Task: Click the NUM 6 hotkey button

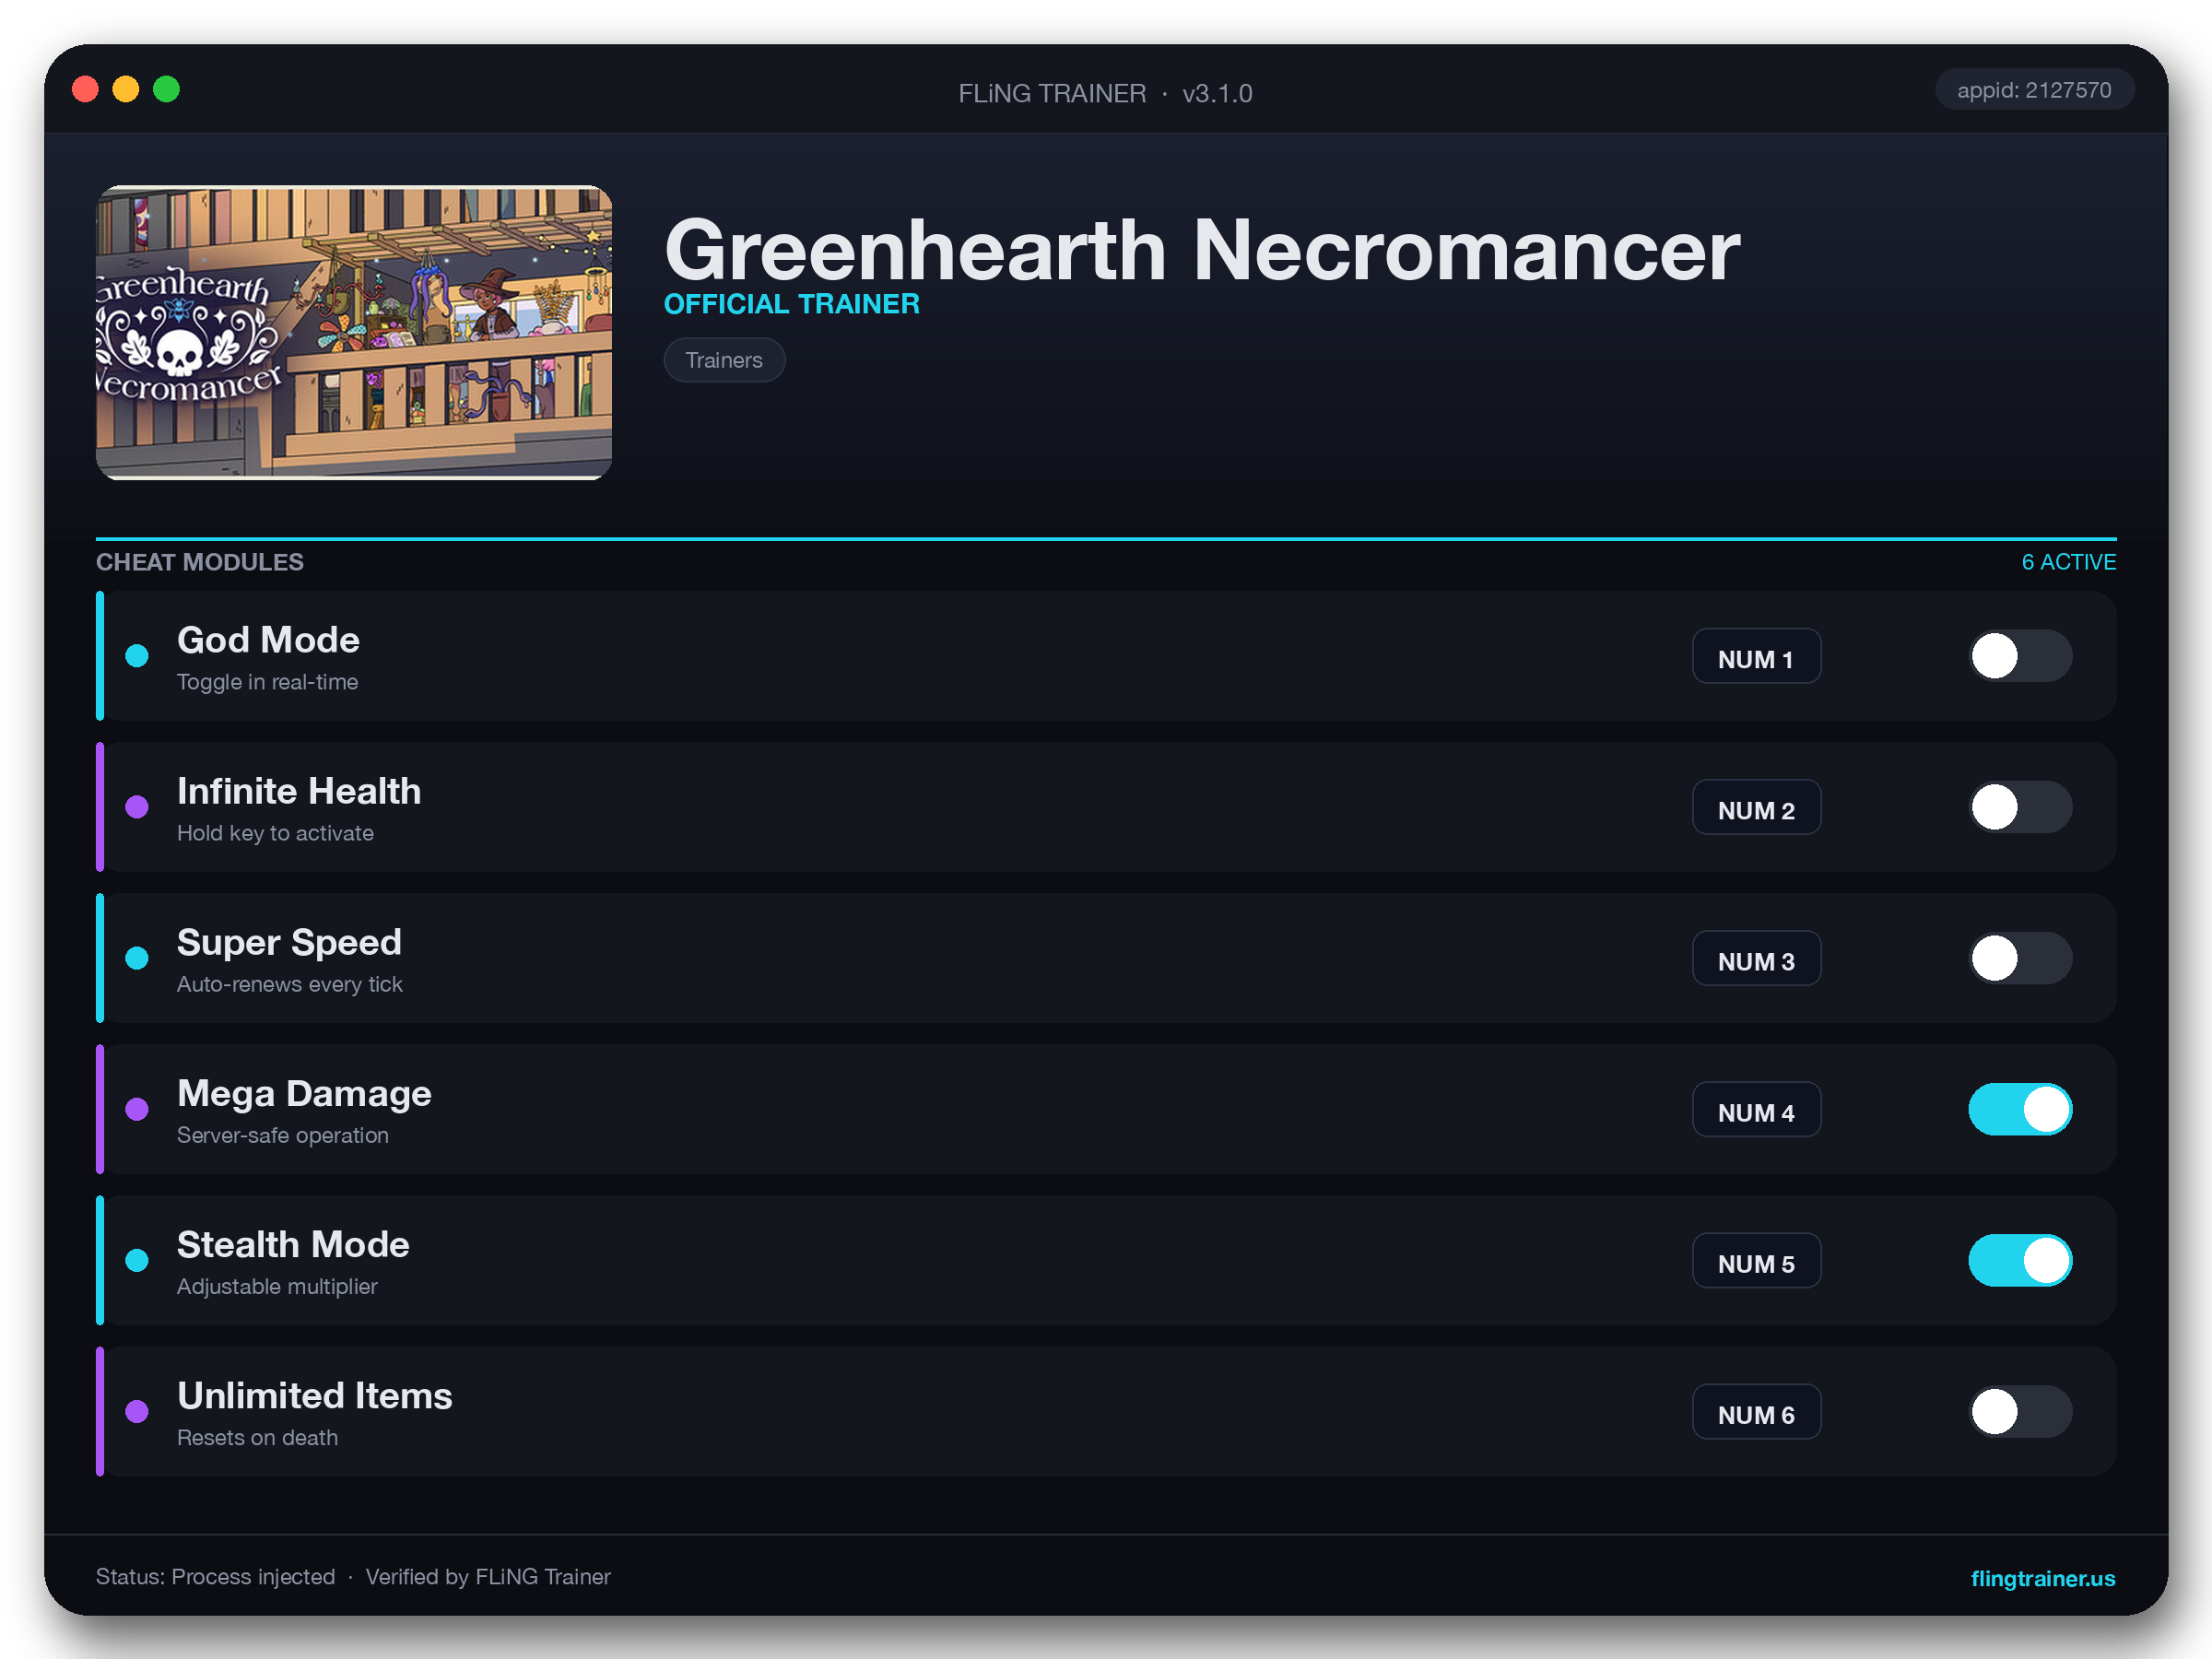Action: pos(1756,1411)
